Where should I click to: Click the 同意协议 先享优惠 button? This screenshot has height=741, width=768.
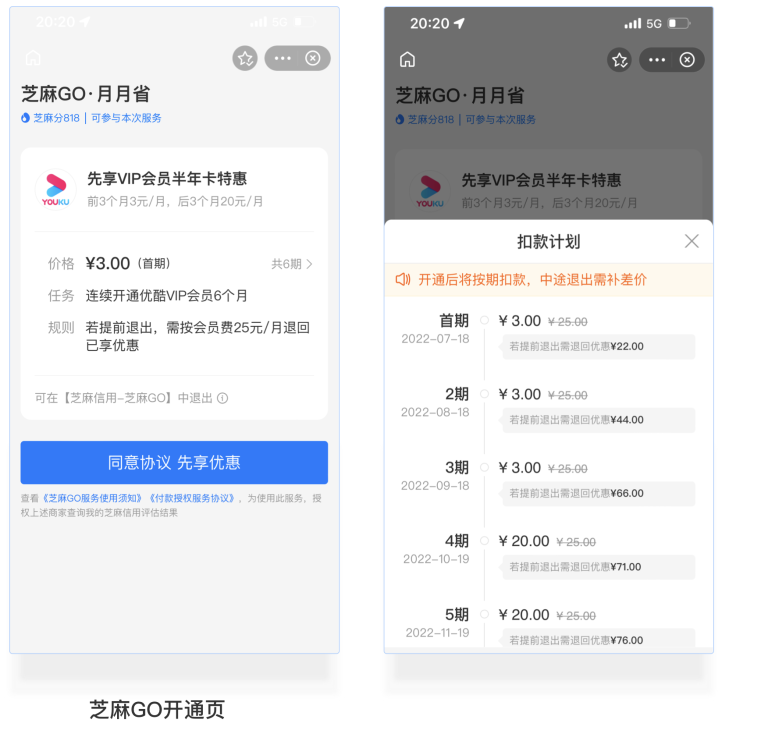click(x=174, y=462)
